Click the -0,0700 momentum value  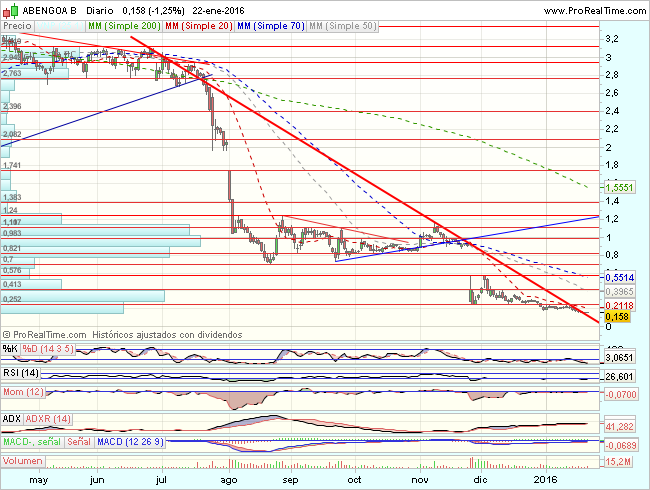coord(621,394)
